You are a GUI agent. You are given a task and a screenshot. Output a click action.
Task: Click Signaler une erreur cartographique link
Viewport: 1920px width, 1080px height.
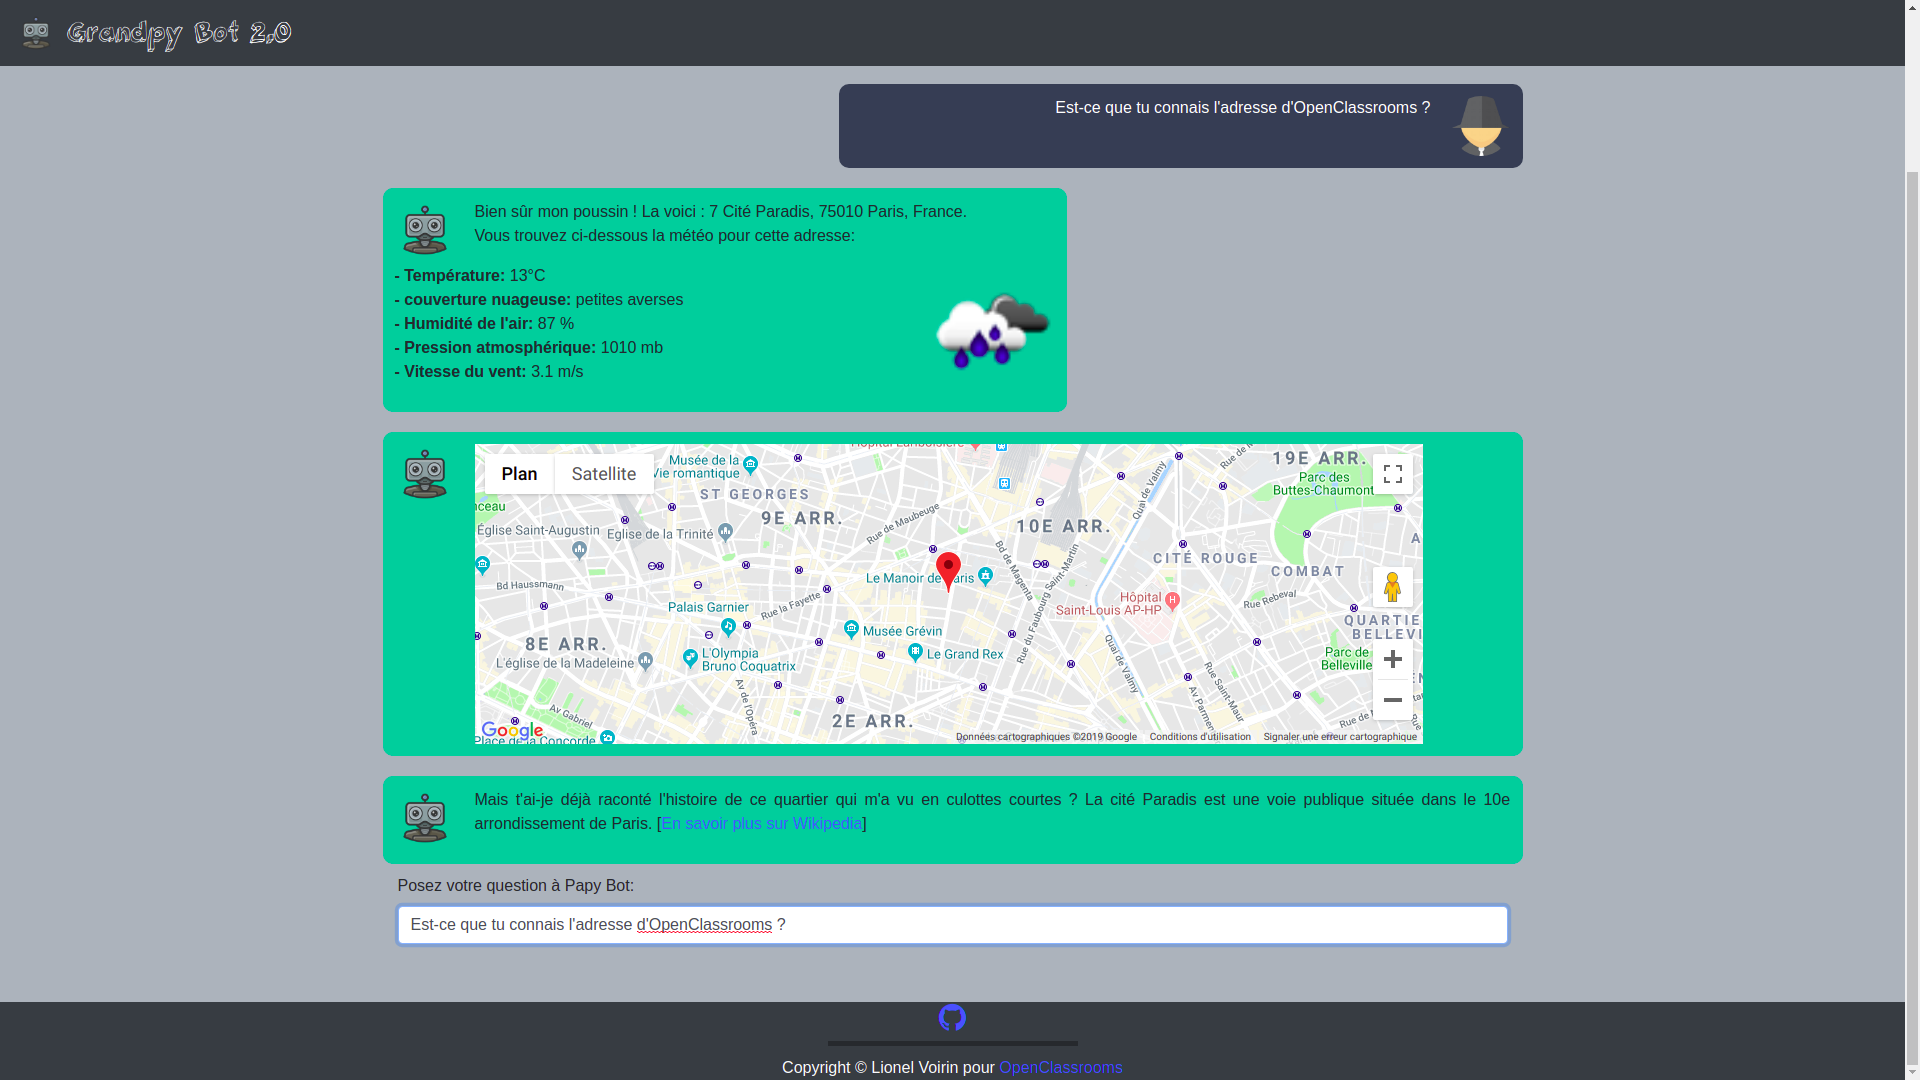point(1339,737)
